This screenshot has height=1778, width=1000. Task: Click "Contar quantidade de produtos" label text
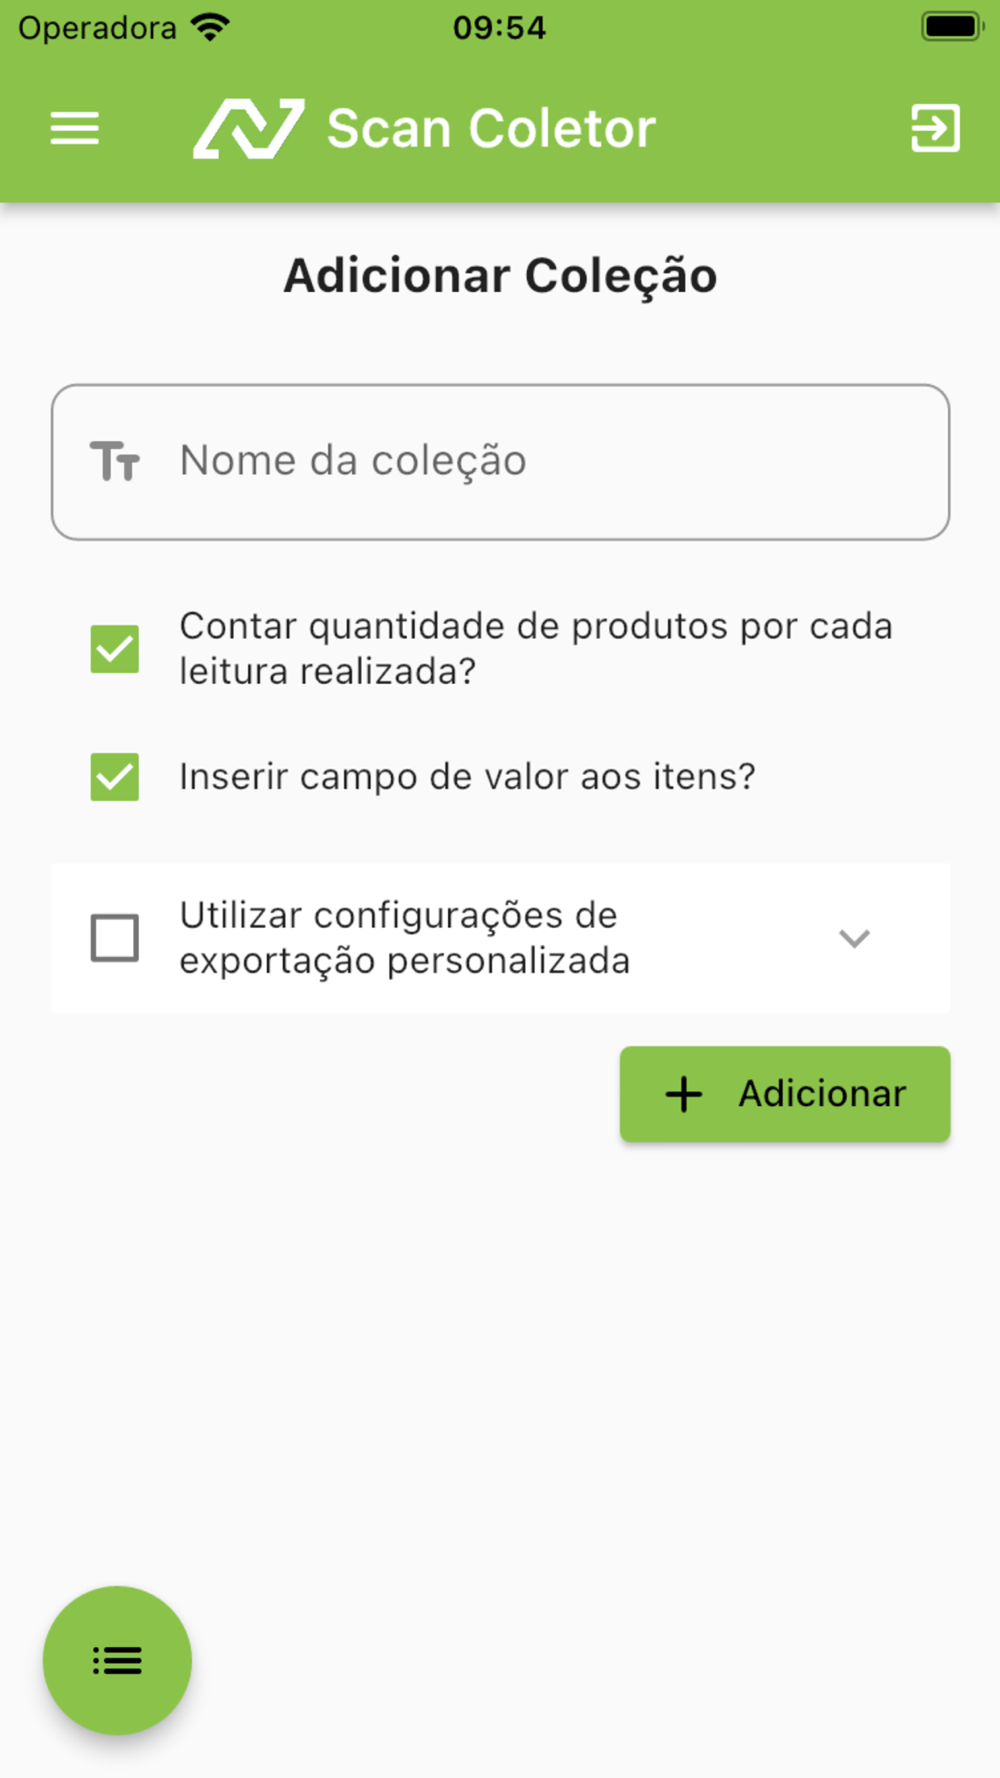point(535,648)
